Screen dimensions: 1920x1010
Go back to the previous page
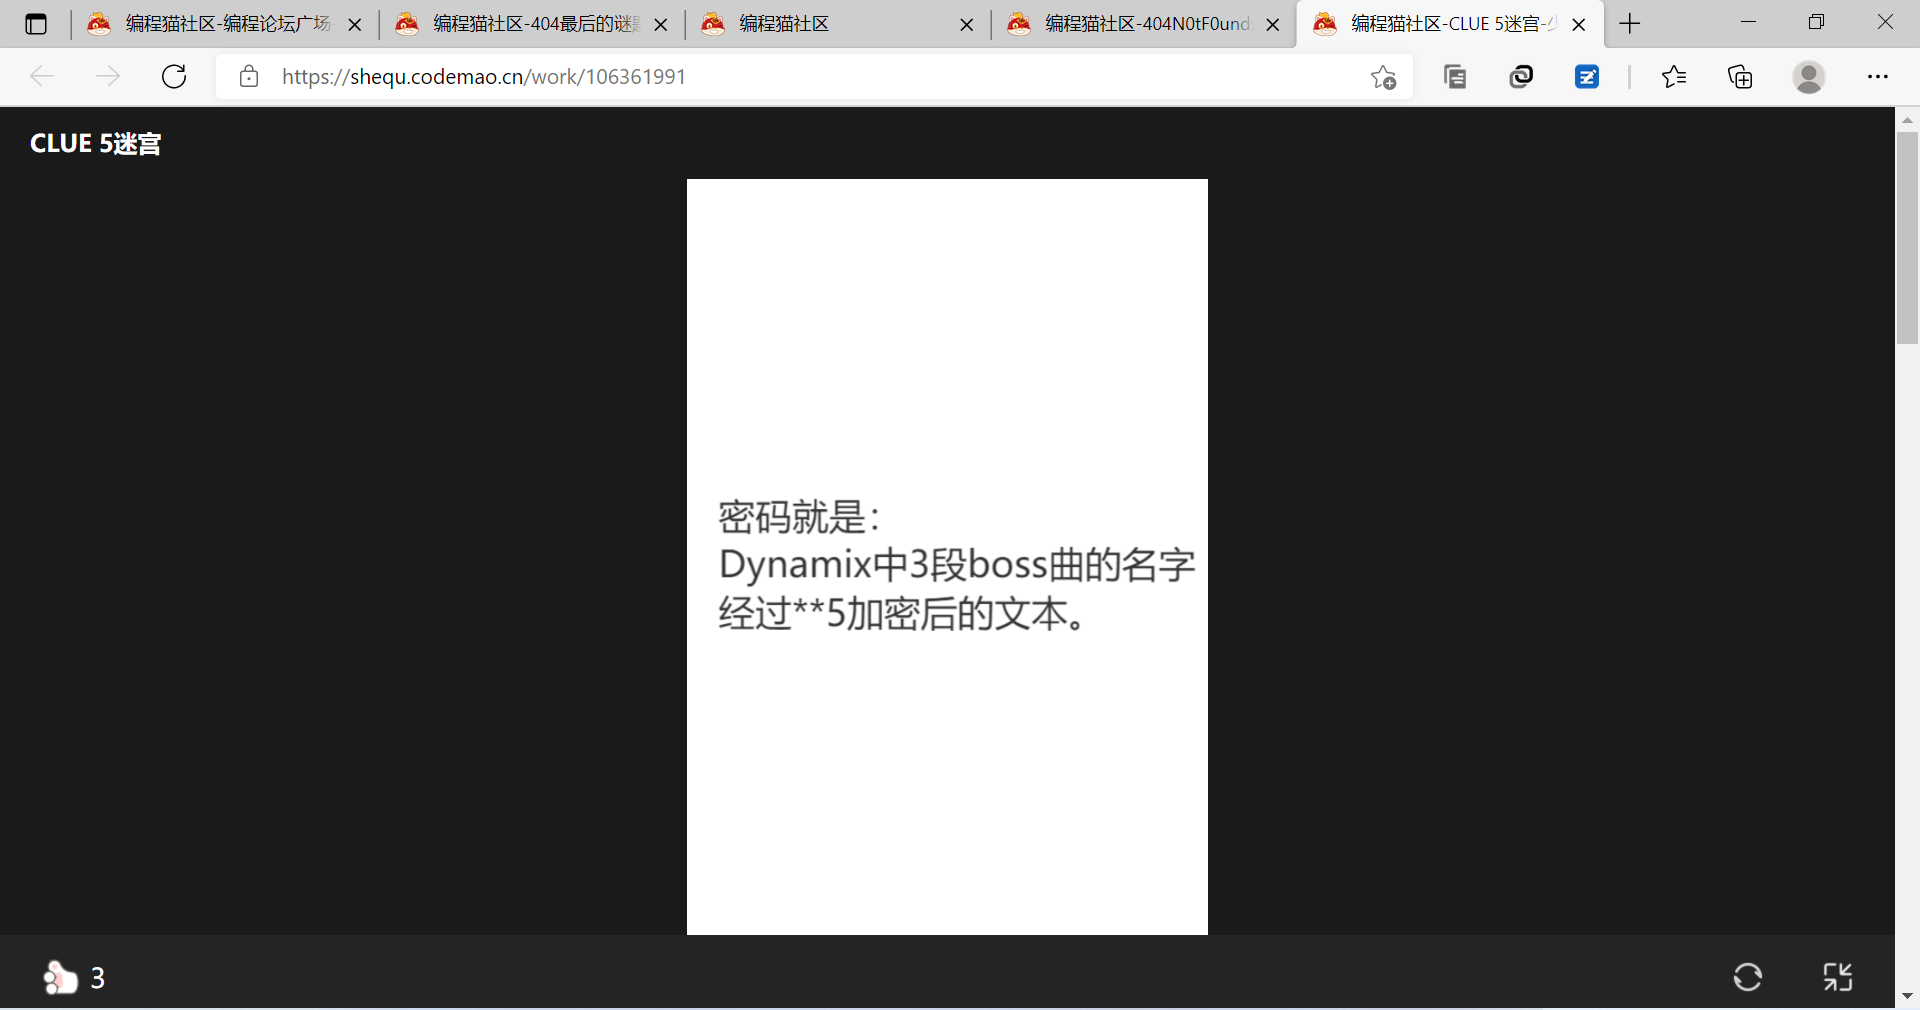point(42,76)
